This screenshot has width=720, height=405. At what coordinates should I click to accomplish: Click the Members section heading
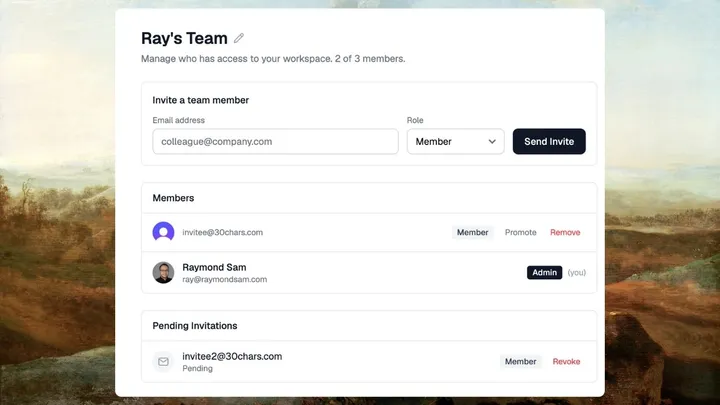point(173,198)
